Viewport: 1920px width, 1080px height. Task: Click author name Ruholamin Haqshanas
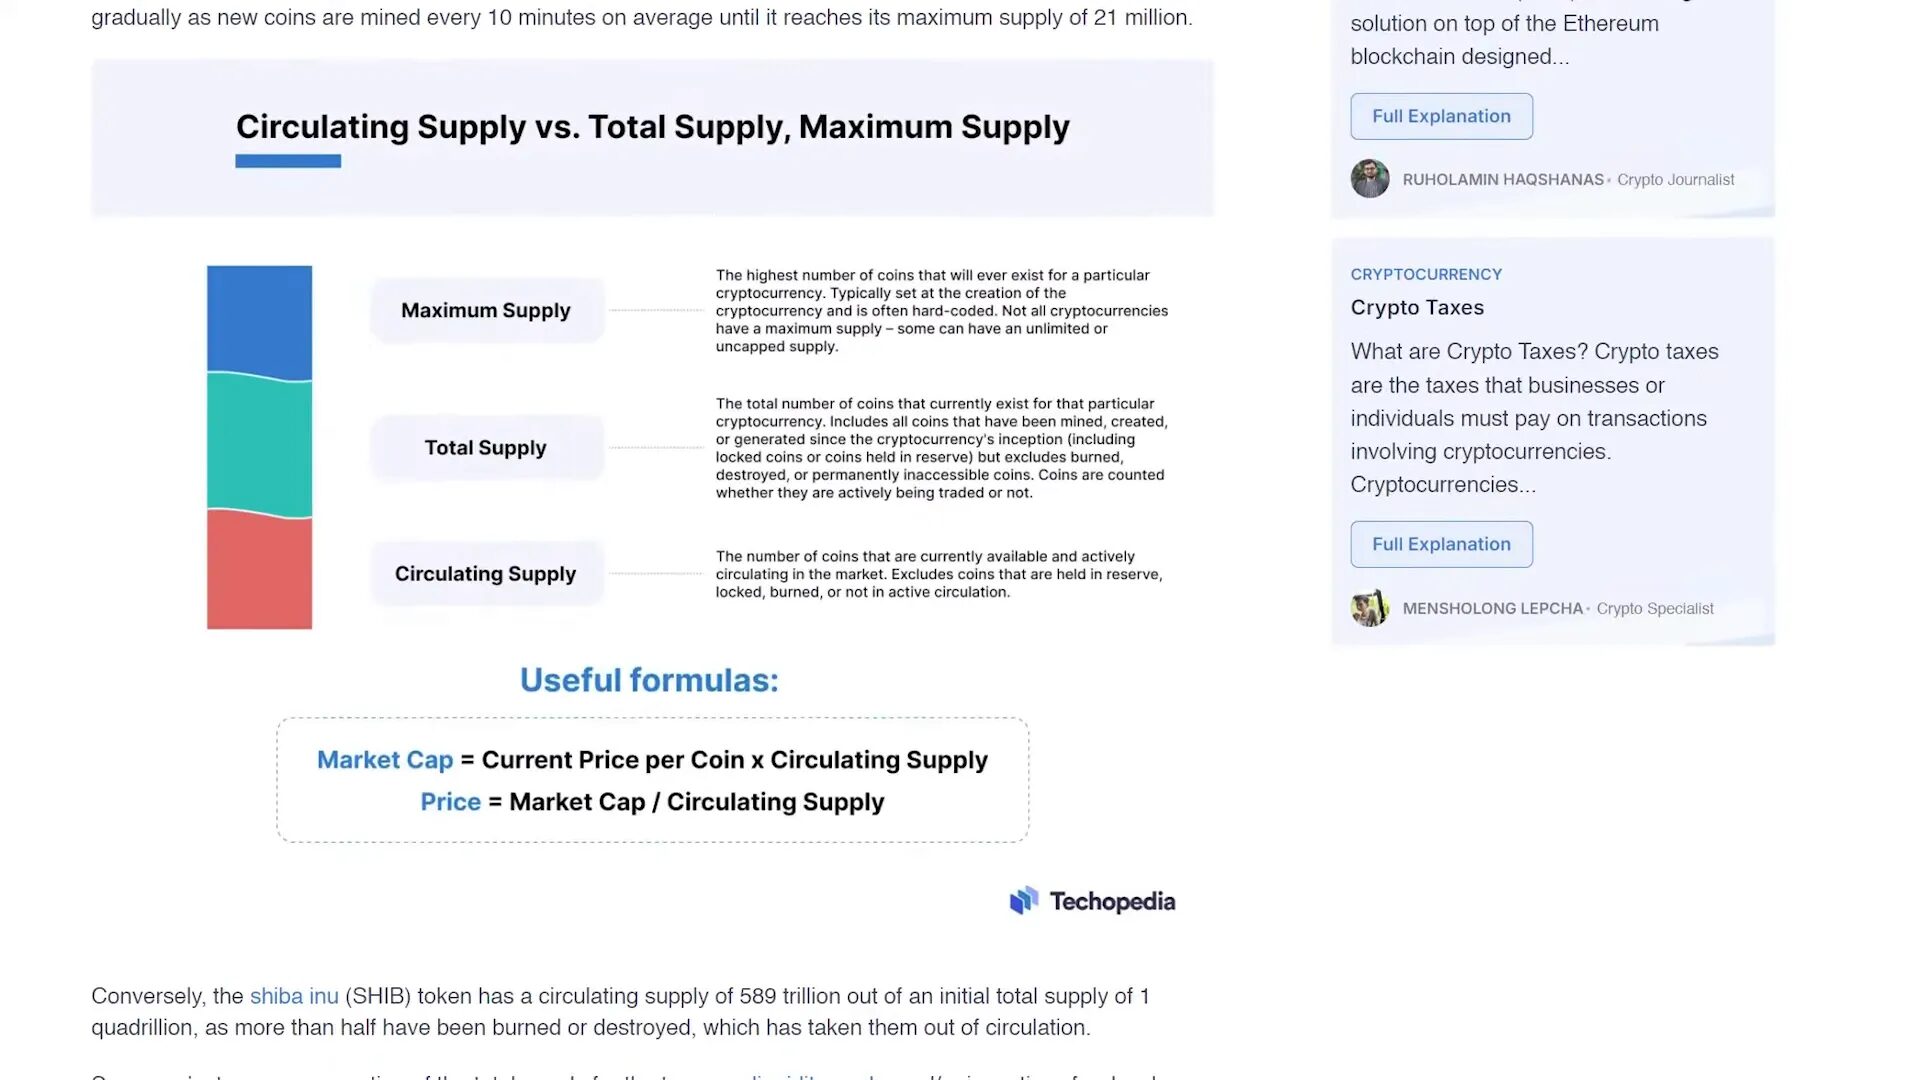point(1502,180)
